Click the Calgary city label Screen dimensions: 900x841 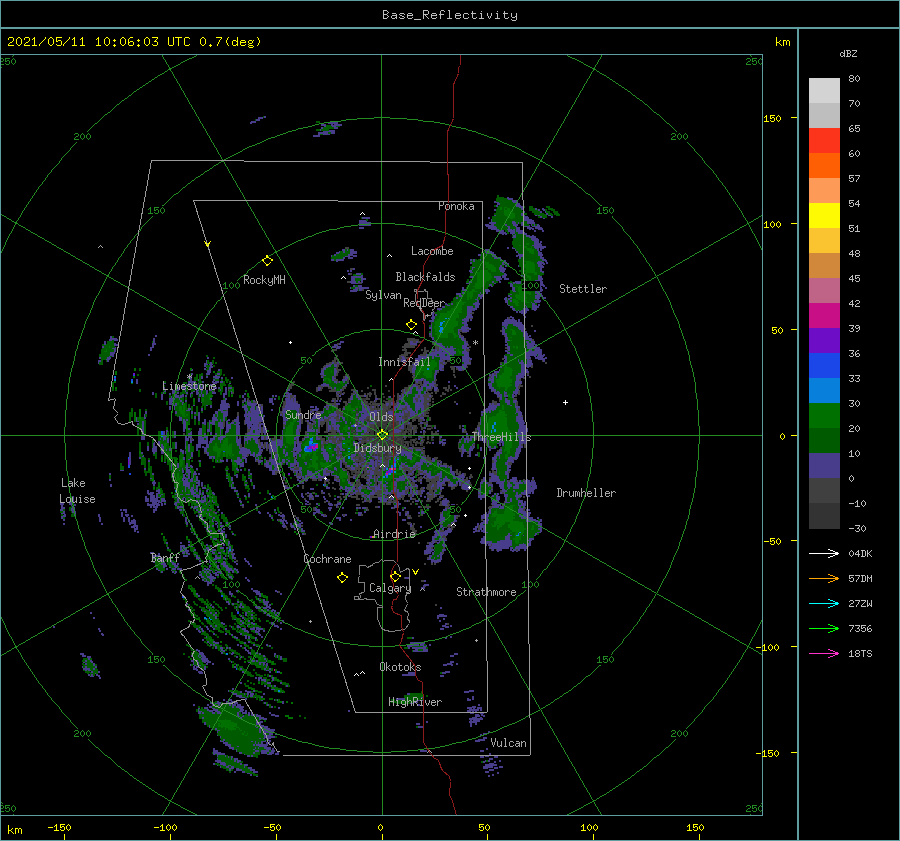[390, 588]
